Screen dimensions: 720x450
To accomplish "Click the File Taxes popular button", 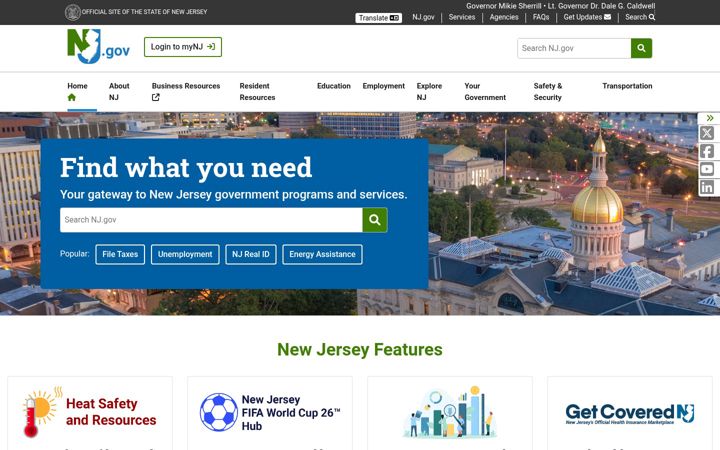I will coord(120,254).
